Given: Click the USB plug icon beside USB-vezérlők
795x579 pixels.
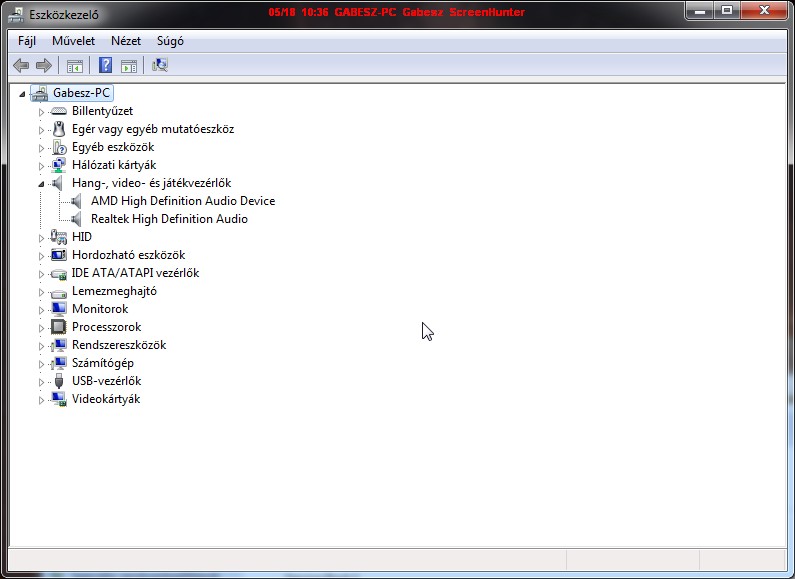Looking at the screenshot, I should [59, 381].
